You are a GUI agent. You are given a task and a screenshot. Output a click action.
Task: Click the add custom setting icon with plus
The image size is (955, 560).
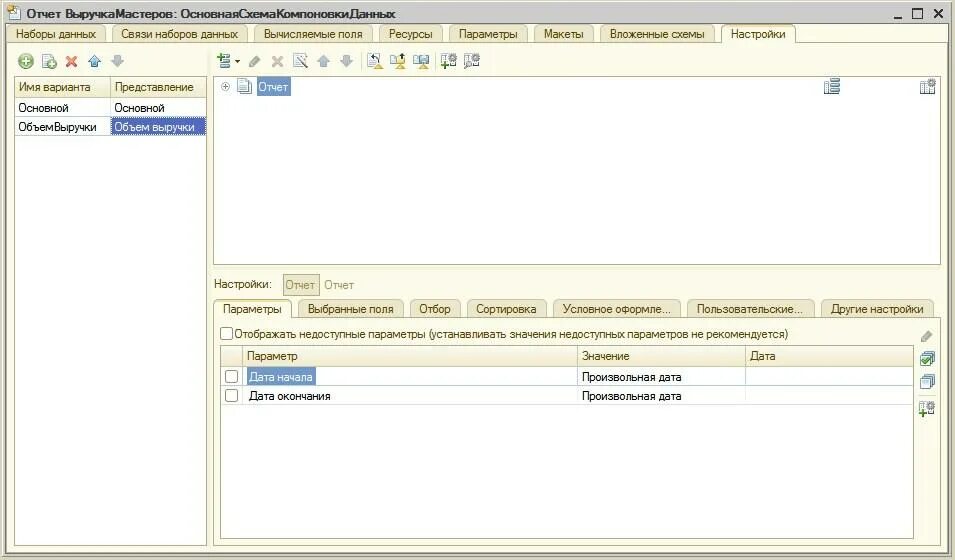[448, 61]
